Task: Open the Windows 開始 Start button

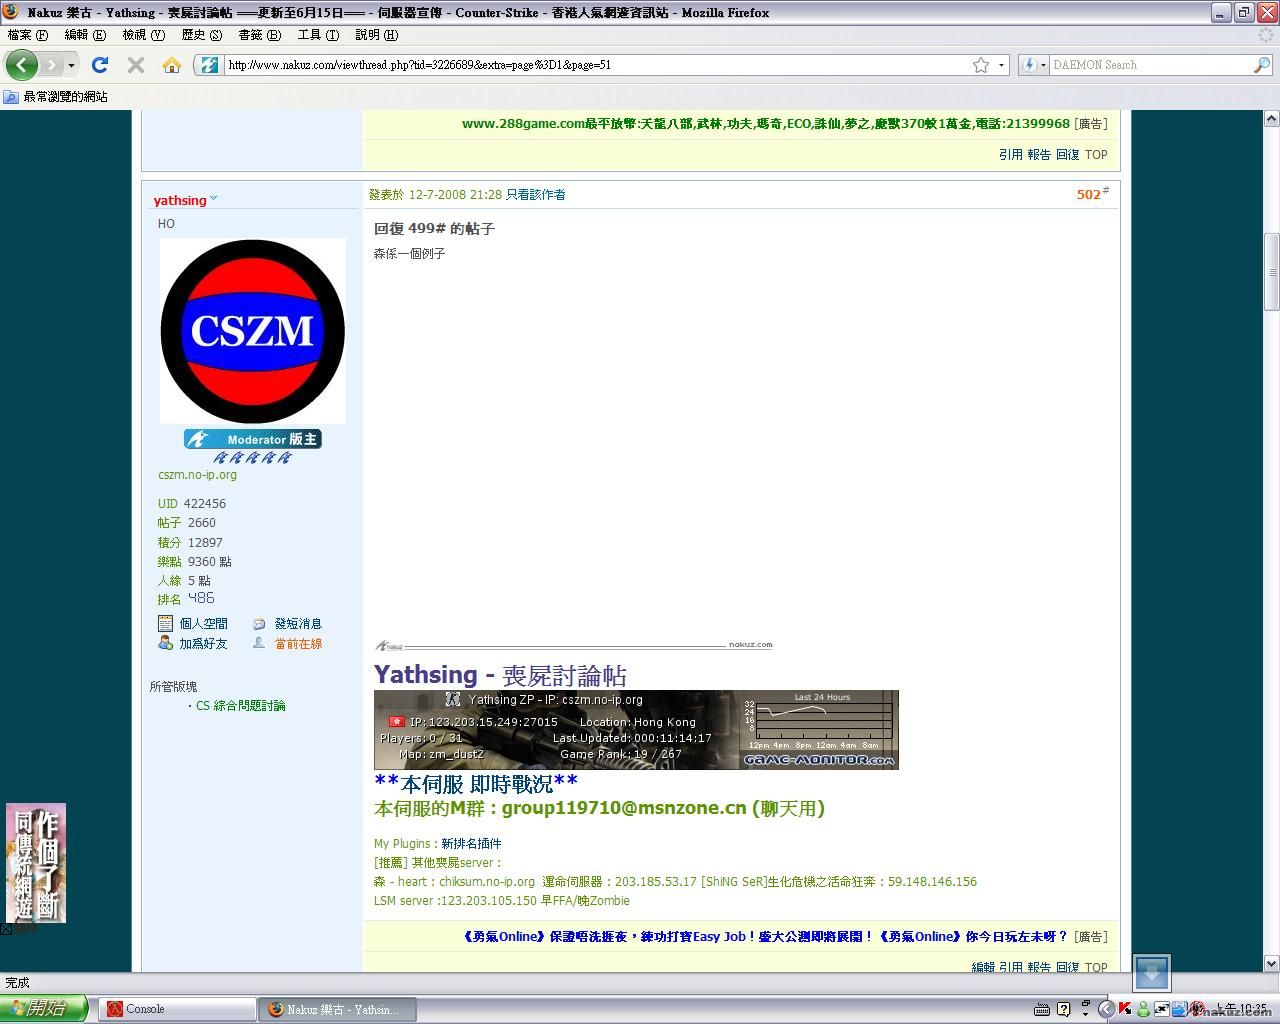Action: point(44,1009)
